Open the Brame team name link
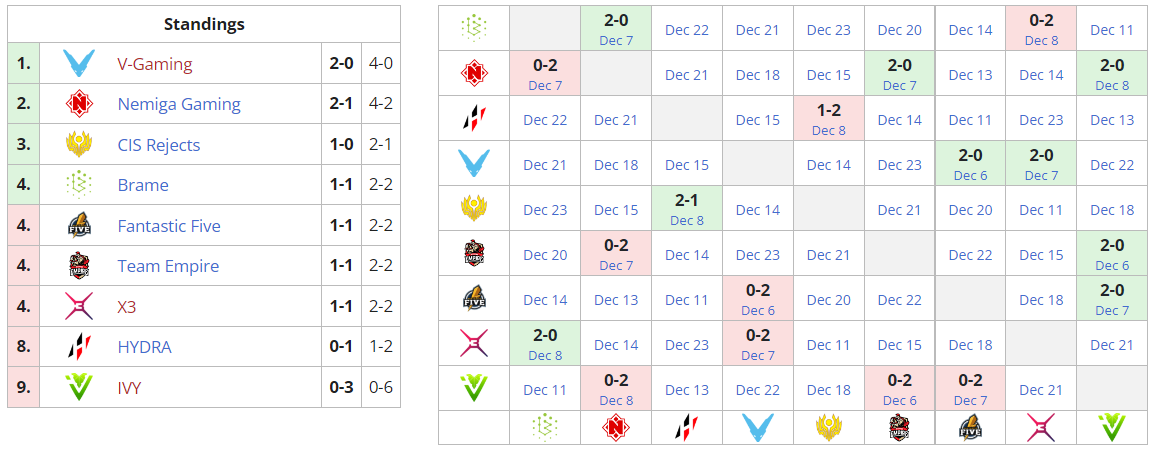 pyautogui.click(x=143, y=185)
